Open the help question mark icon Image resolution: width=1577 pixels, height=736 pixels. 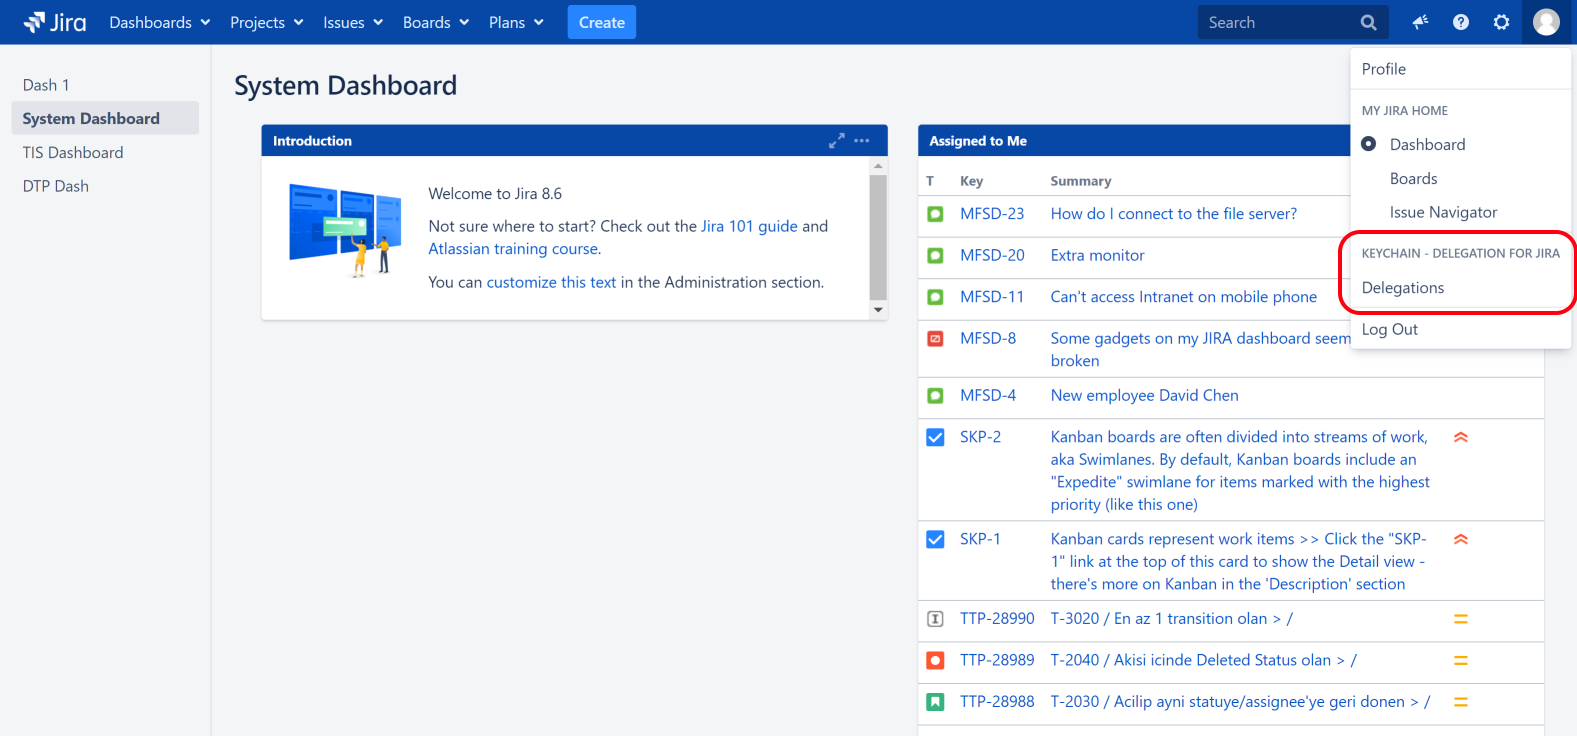pos(1461,22)
